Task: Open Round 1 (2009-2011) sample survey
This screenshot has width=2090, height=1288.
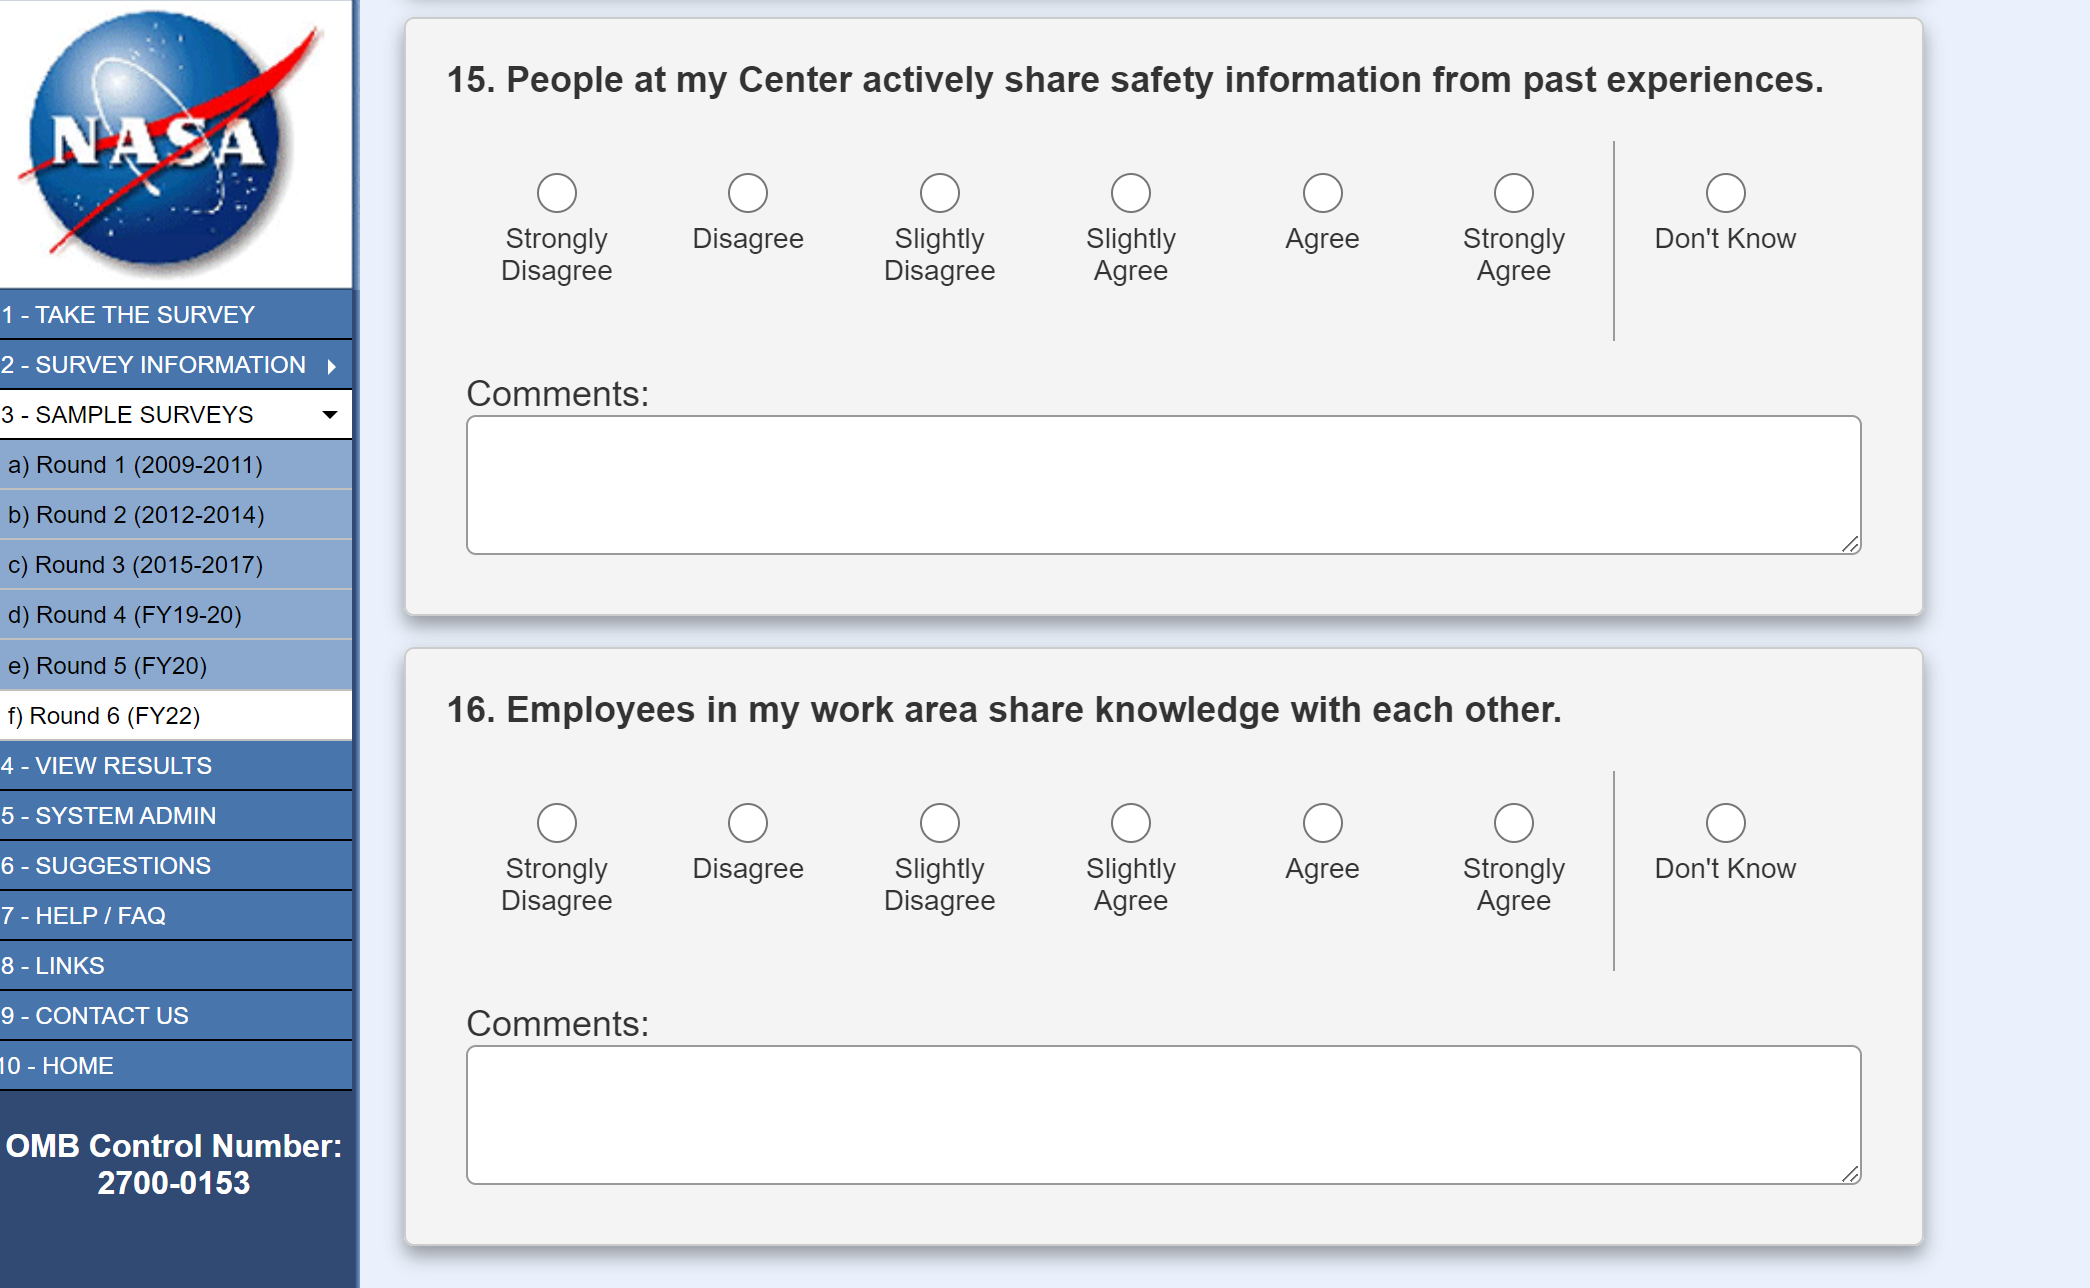Action: tap(135, 465)
